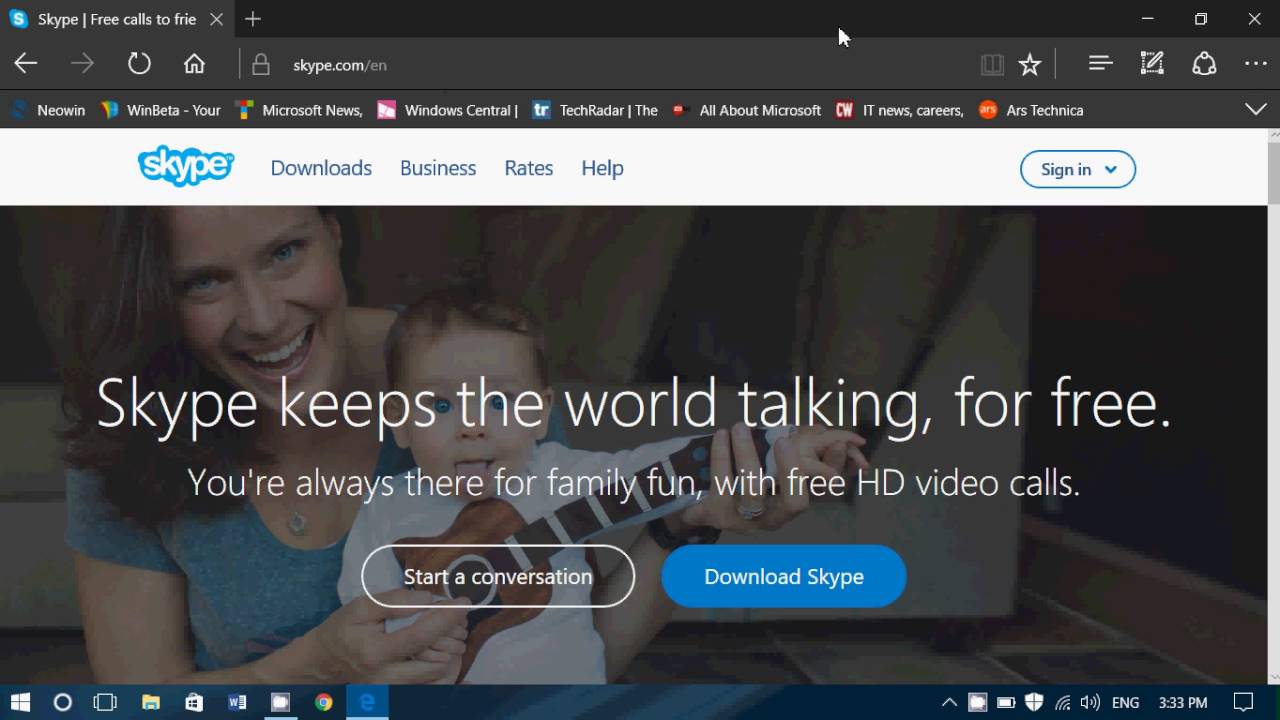Open the Neowin favorite
The image size is (1280, 720).
48,110
